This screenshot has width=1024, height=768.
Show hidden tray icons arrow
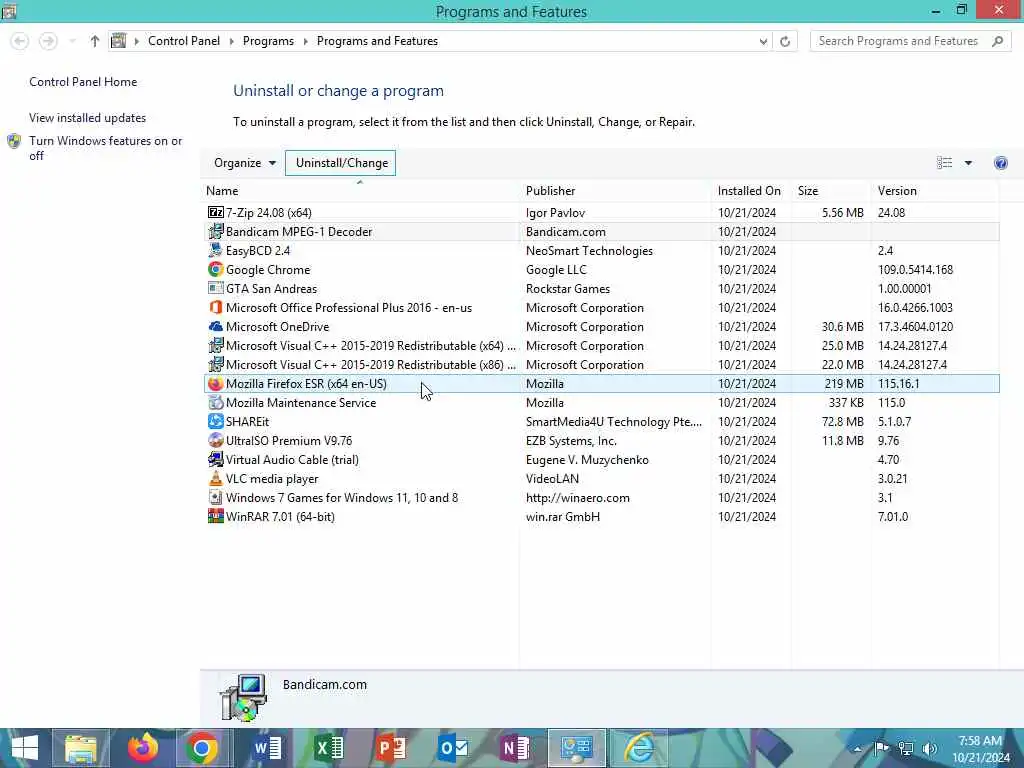click(x=857, y=748)
